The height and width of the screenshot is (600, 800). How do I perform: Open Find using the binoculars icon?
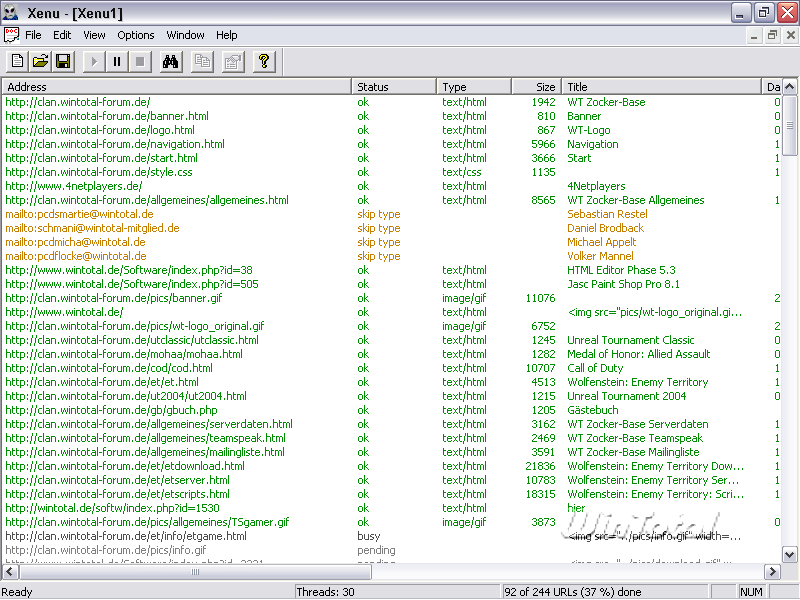tap(171, 62)
